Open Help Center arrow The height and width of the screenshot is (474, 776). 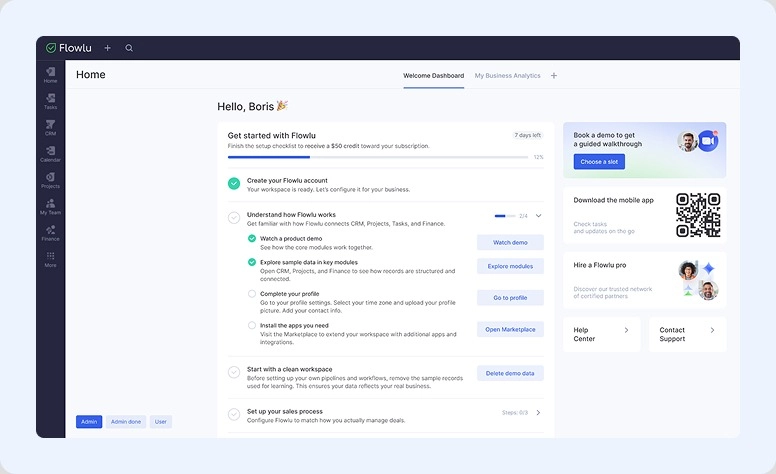pos(627,330)
